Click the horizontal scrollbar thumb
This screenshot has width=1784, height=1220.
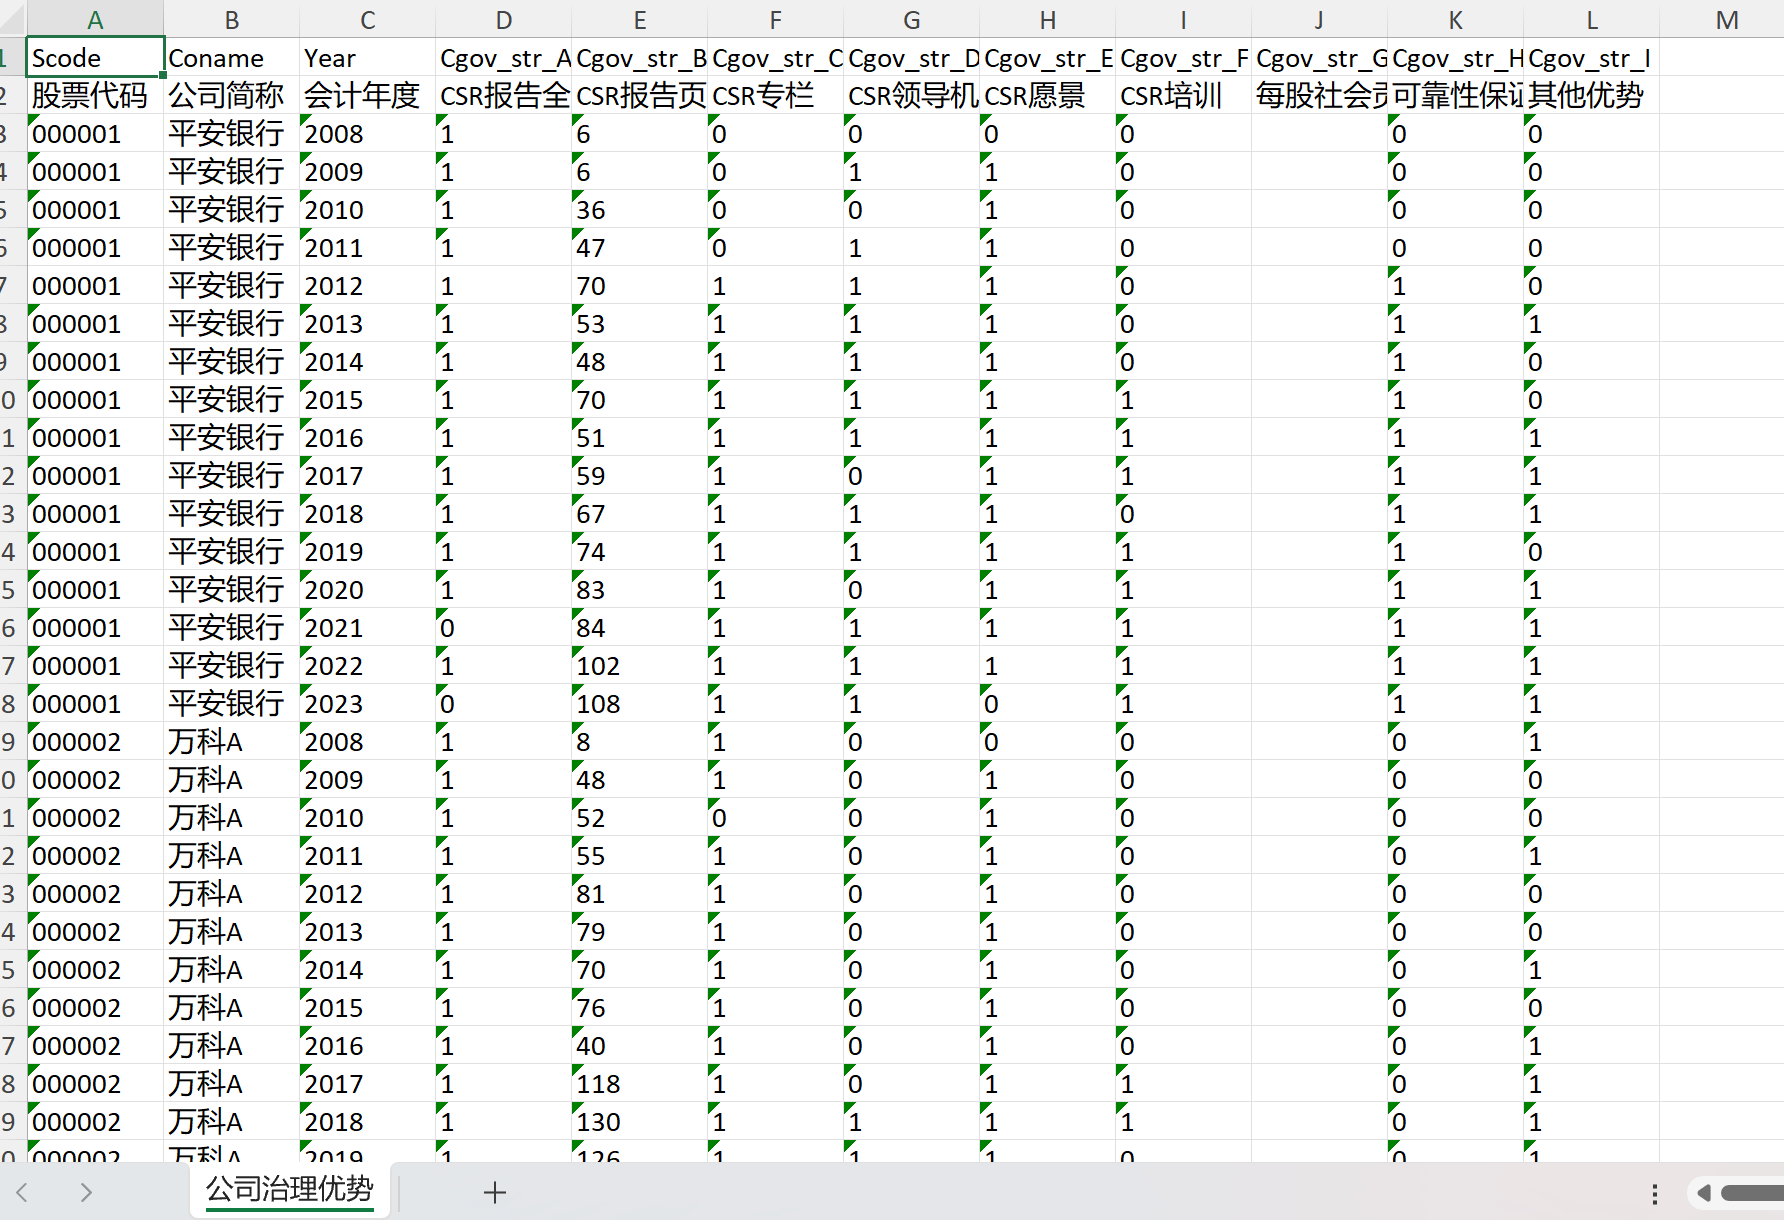[1752, 1192]
